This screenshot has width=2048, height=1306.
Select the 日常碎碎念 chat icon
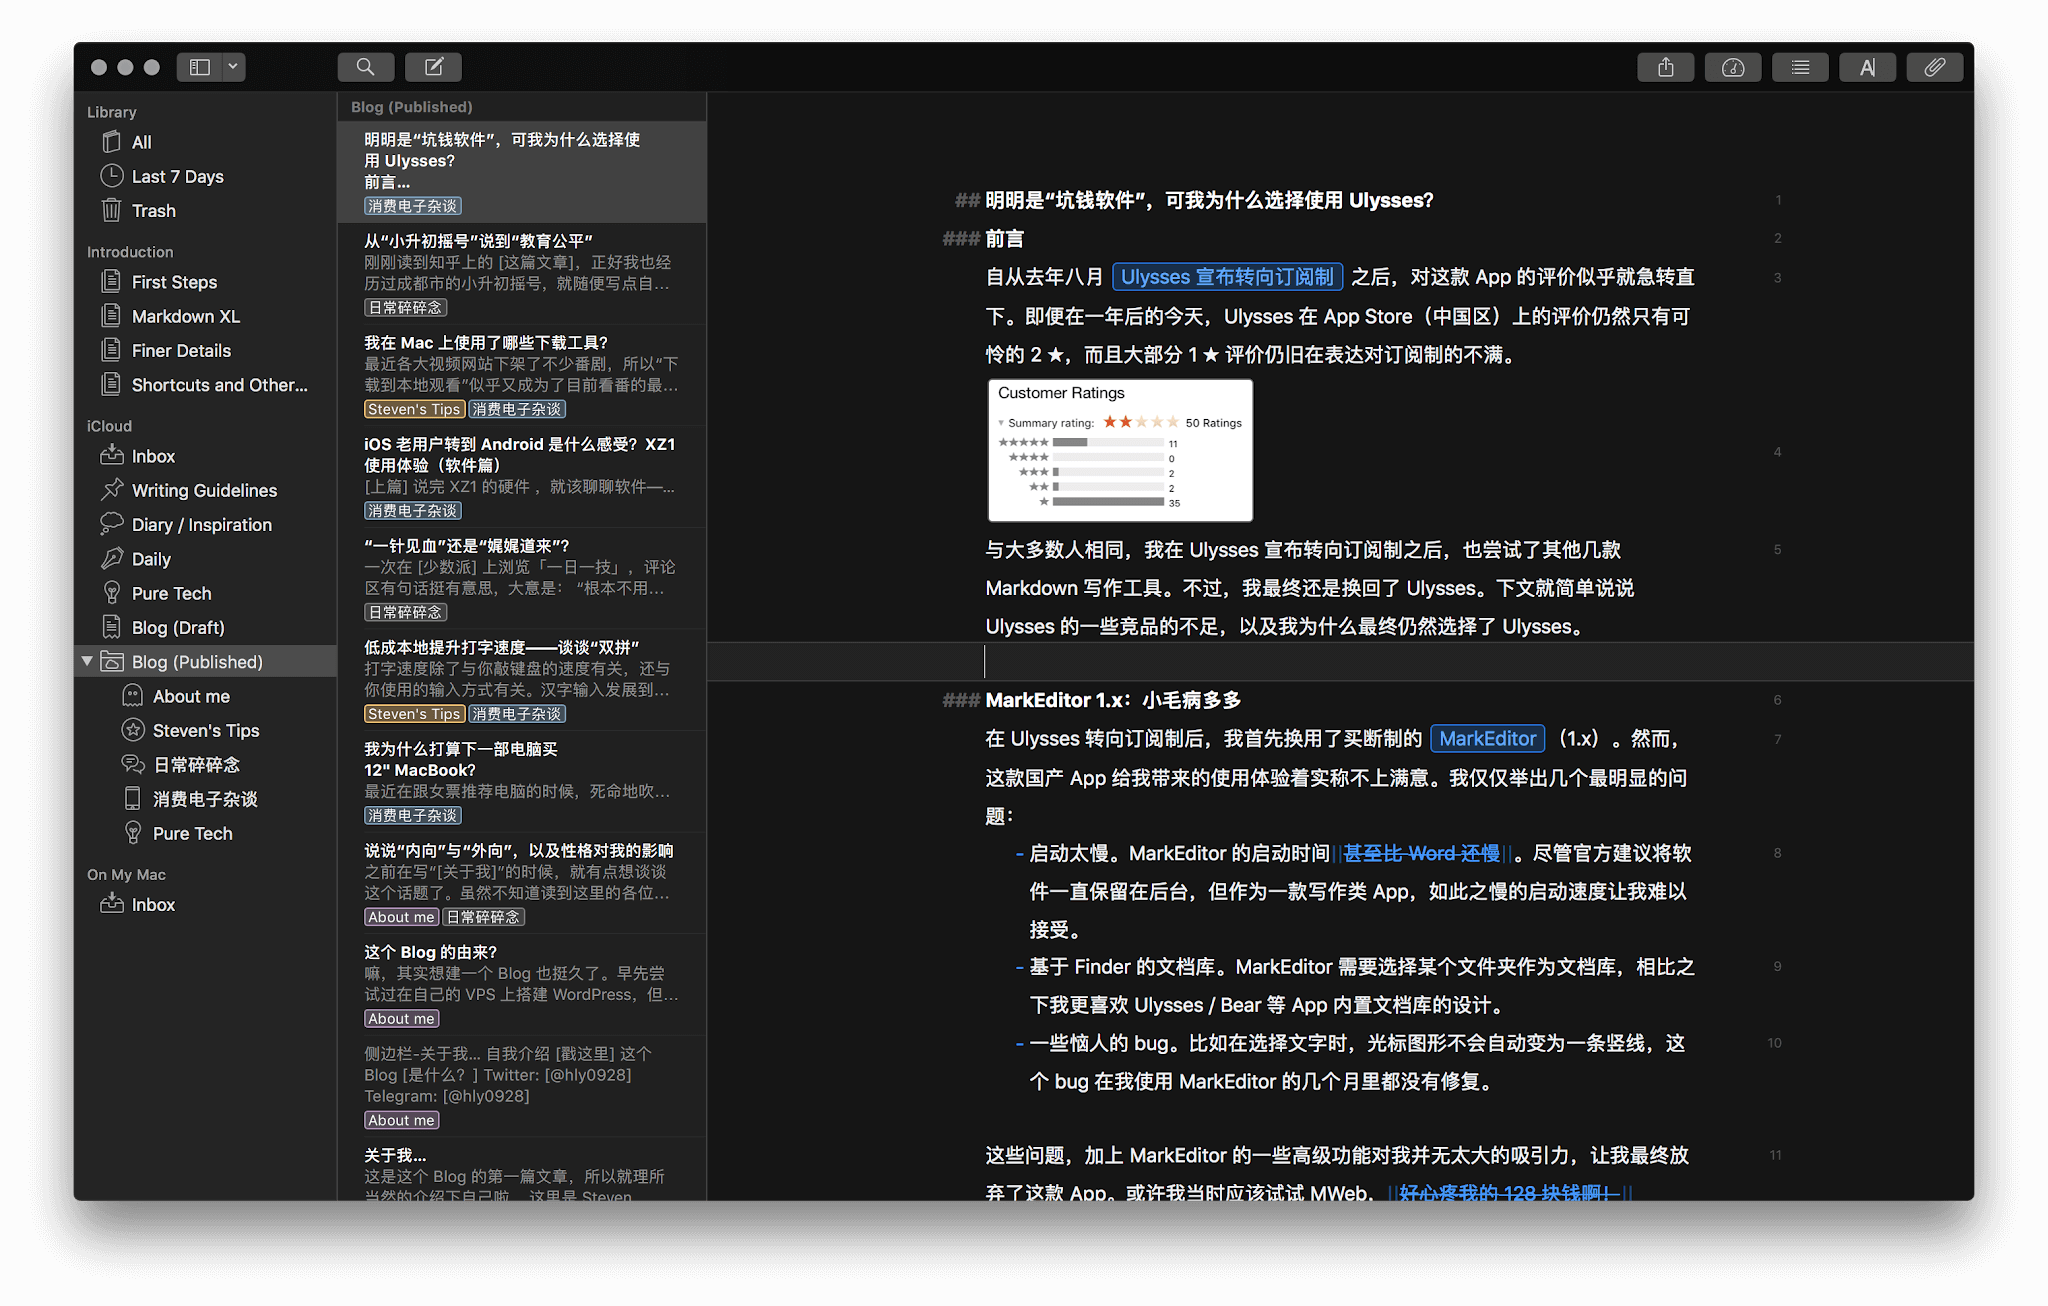tap(132, 764)
